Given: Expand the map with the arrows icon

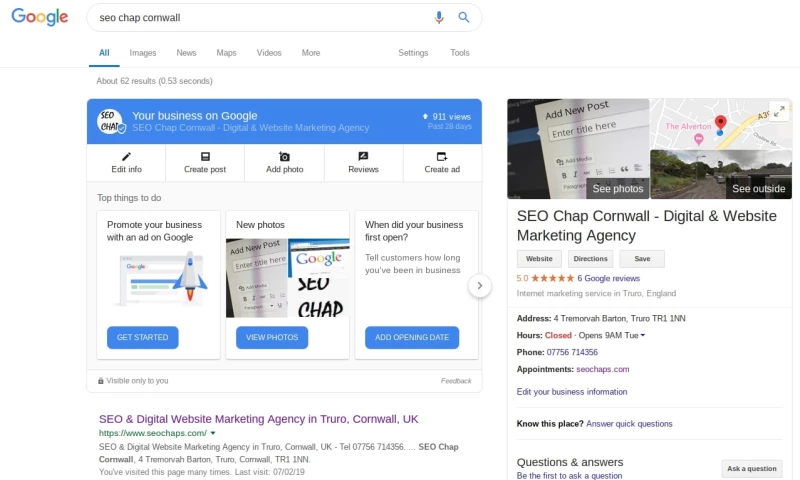Looking at the screenshot, I should pyautogui.click(x=779, y=112).
